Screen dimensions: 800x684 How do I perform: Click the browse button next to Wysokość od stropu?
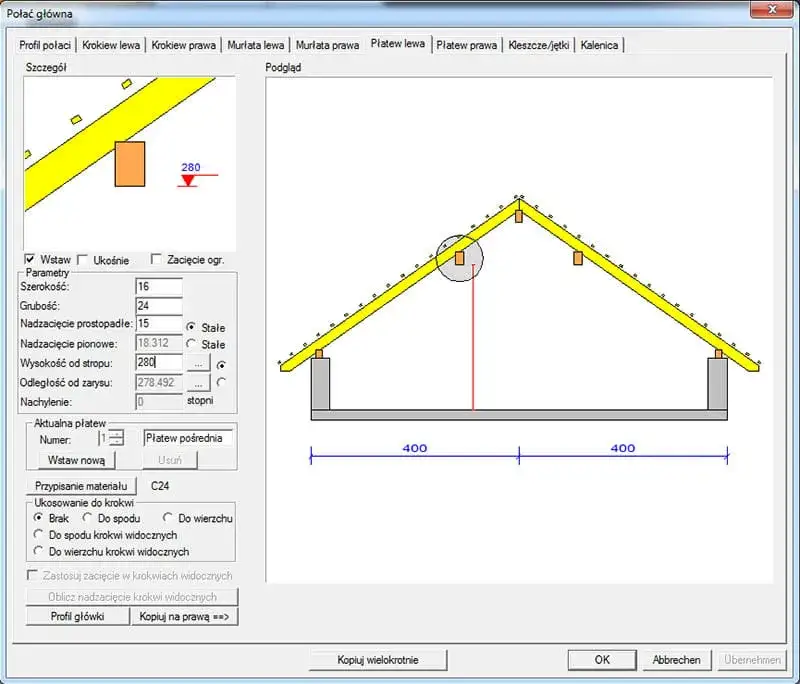(198, 363)
